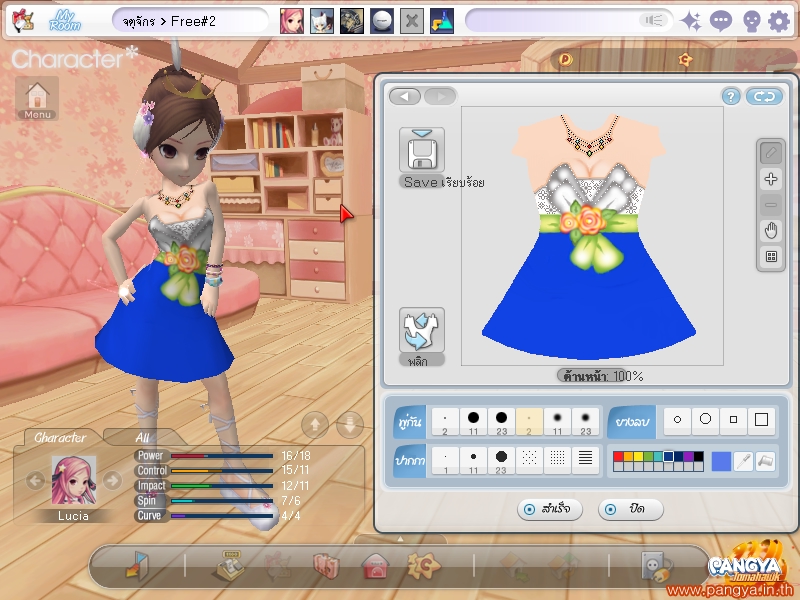The height and width of the screenshot is (600, 800).
Task: Select large circle eraser
Action: 705,420
